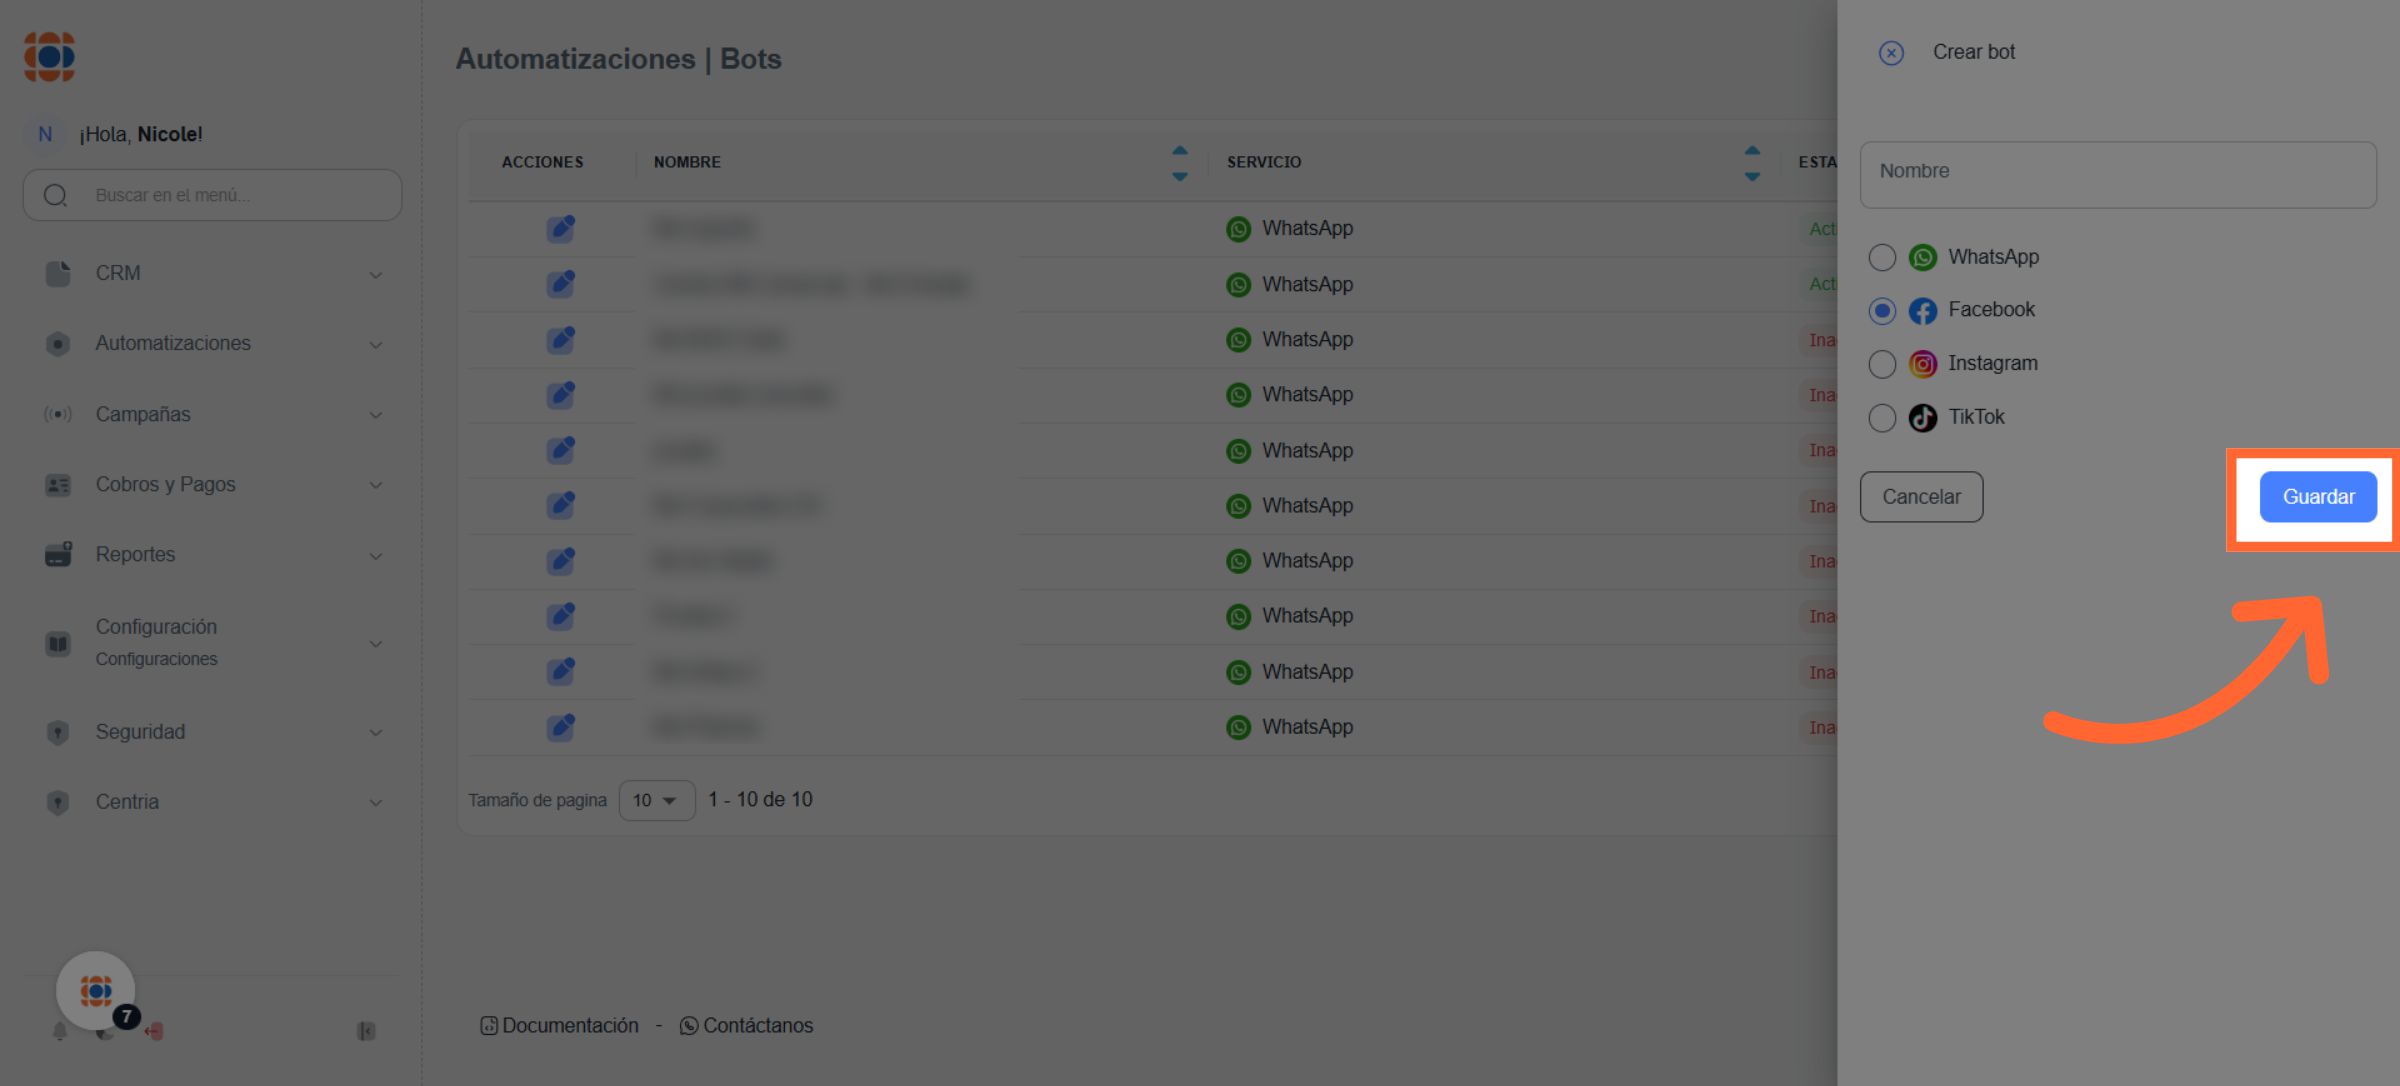
Task: Sort table by the Nombre column arrows
Action: (x=1179, y=162)
